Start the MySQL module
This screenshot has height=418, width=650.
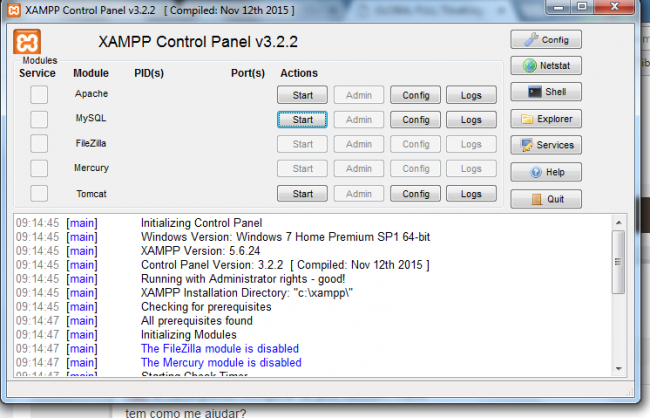point(302,119)
